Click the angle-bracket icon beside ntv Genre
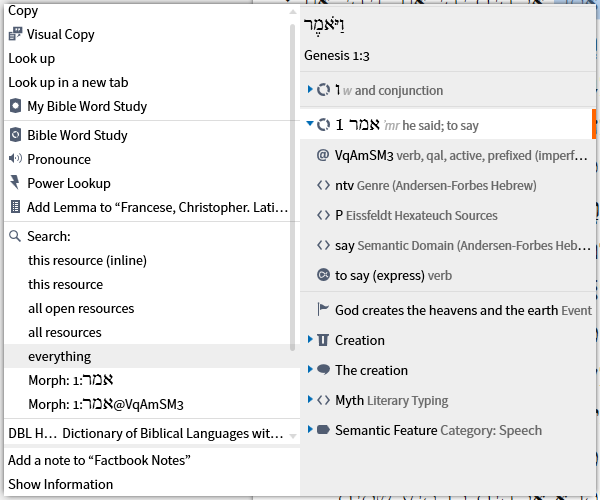600x500 pixels. [x=323, y=185]
